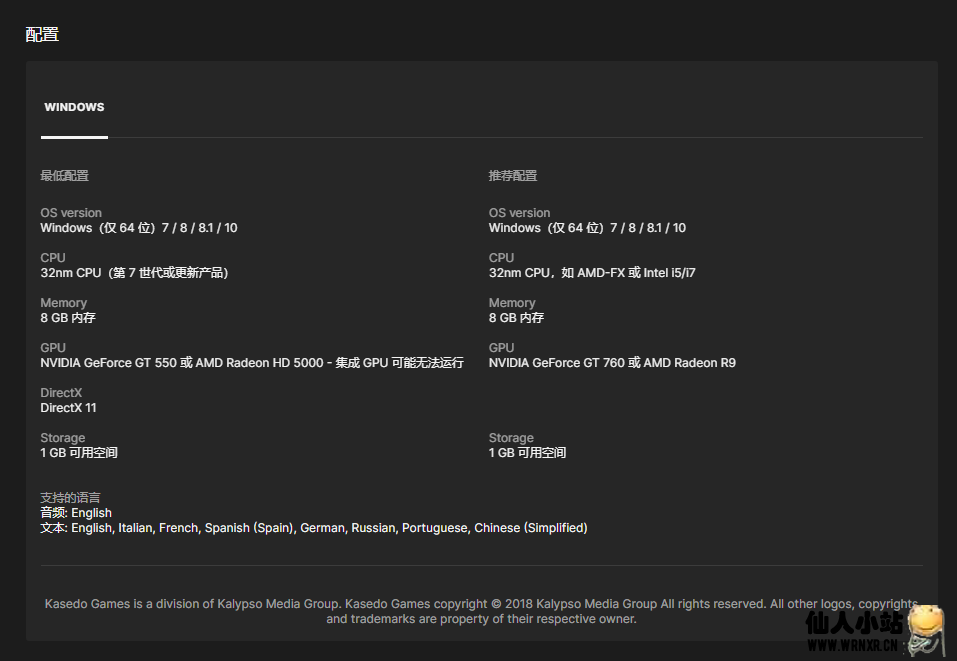Click the 仙人小站 watermark logo text

[854, 624]
